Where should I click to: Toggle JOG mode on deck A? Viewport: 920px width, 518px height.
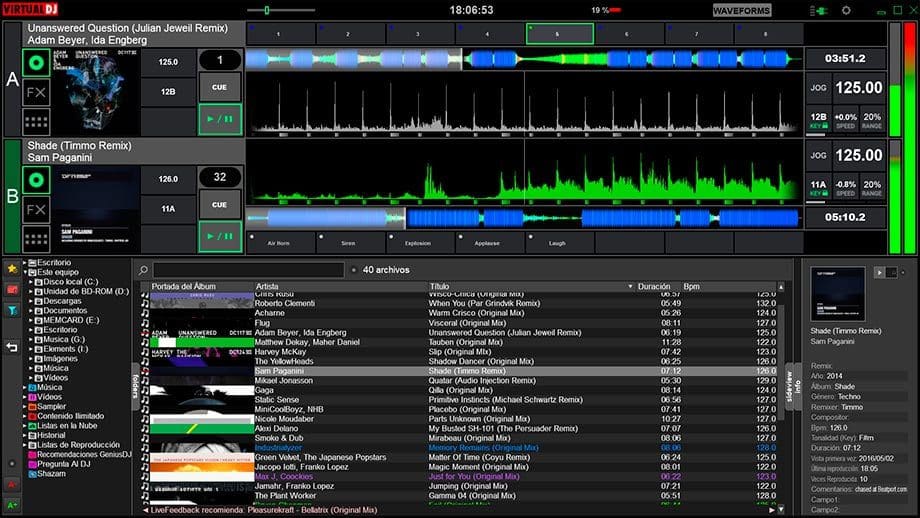click(x=818, y=88)
